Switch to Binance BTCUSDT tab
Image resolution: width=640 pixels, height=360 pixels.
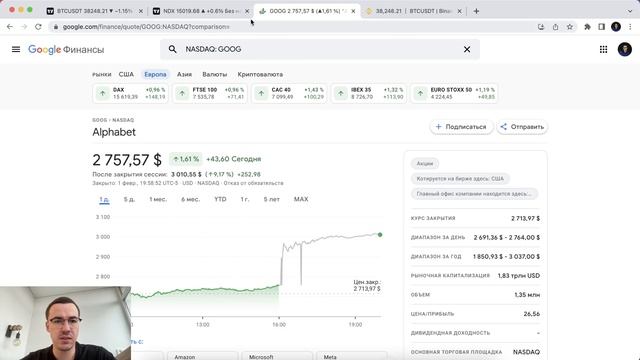point(413,11)
